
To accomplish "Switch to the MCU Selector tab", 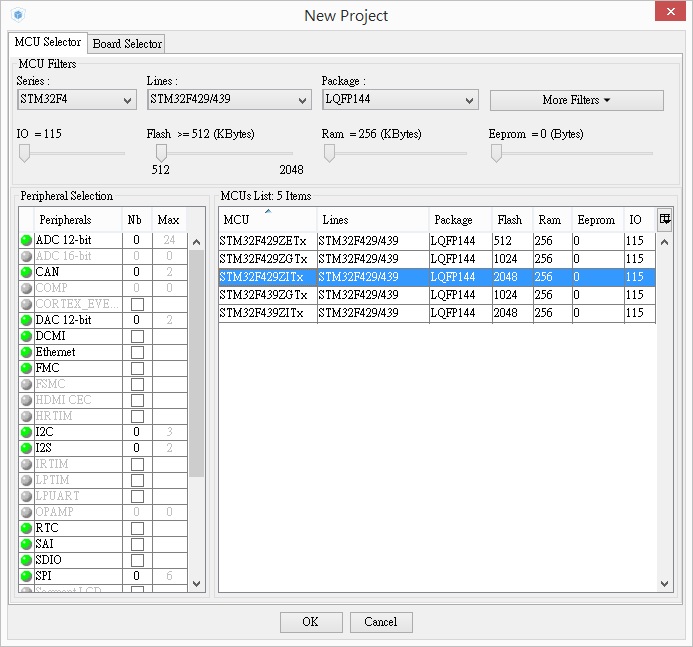I will 48,42.
